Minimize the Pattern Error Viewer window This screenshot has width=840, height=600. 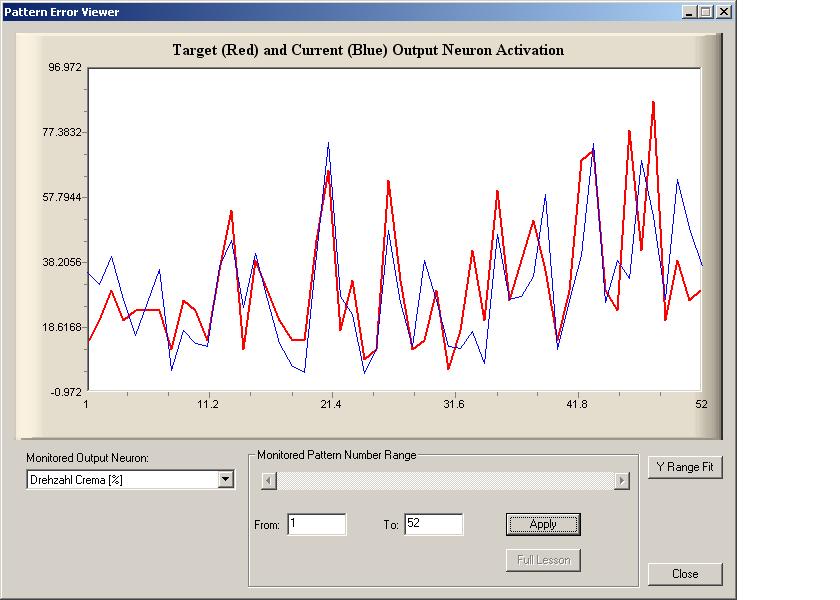click(690, 12)
